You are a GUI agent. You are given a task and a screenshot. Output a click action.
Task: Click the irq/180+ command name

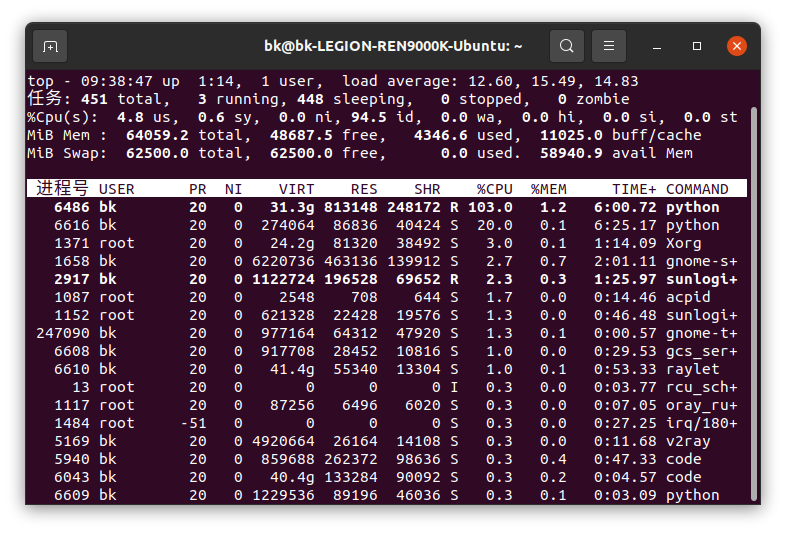pos(701,424)
